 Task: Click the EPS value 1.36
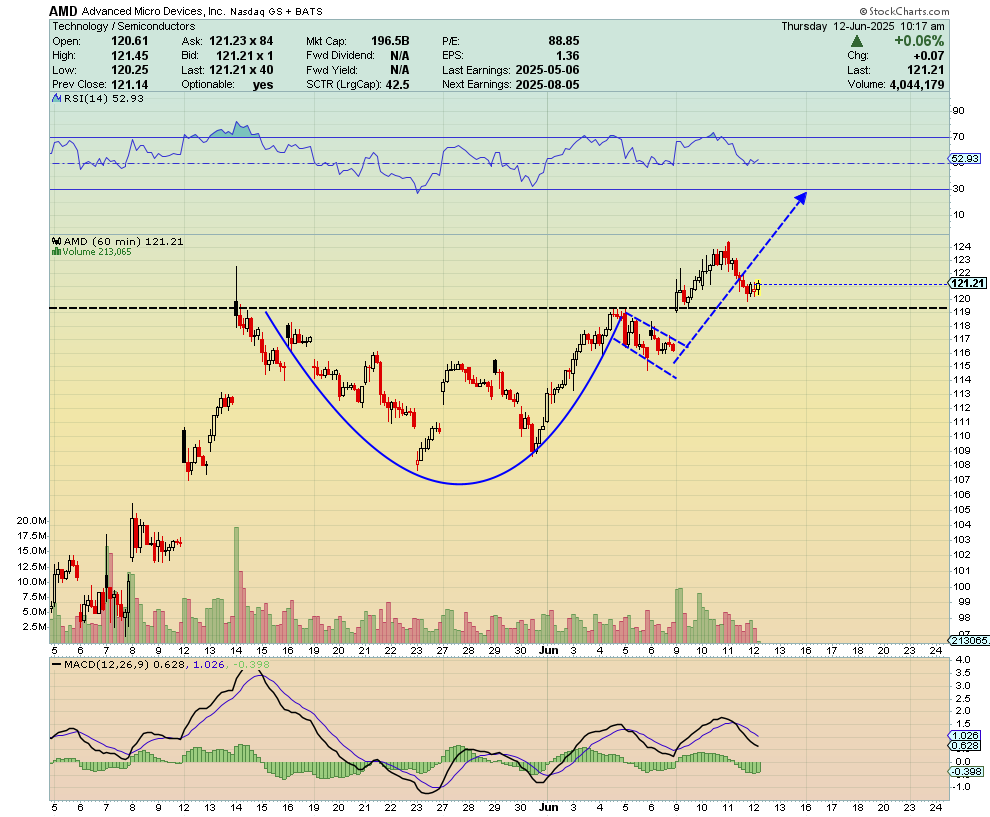pyautogui.click(x=568, y=56)
